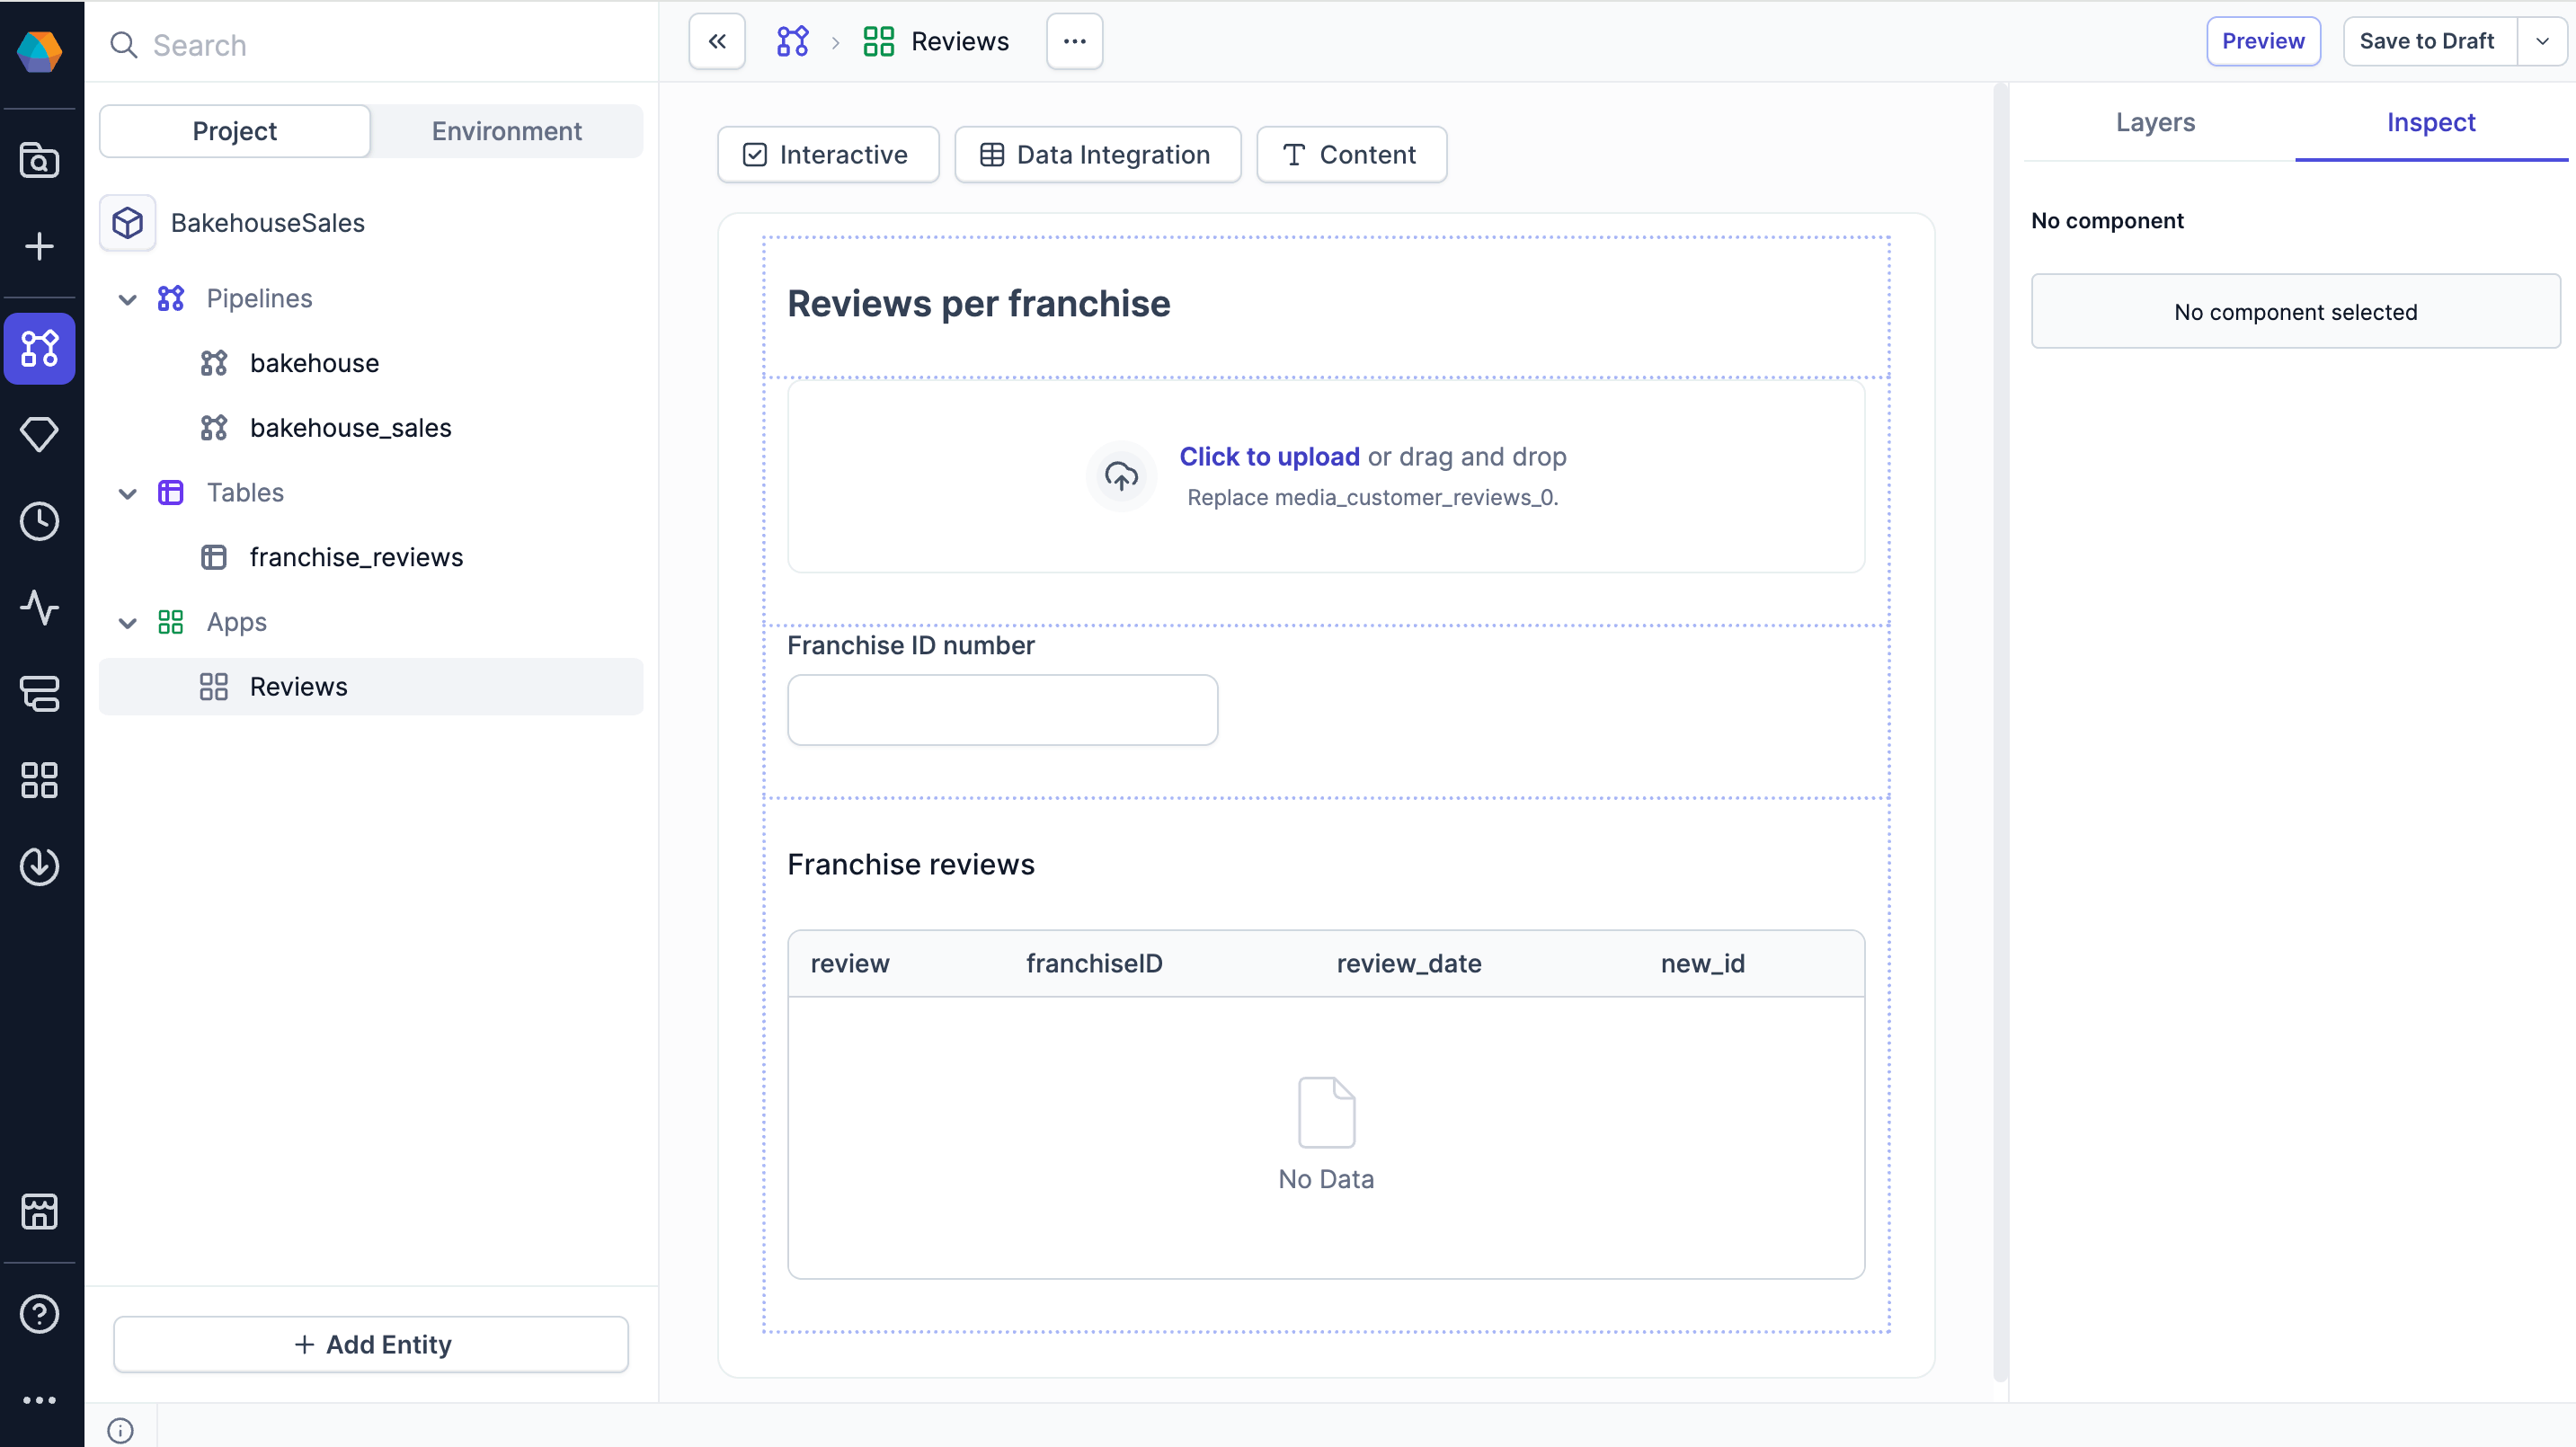Click the plus create icon in sidebar

[40, 246]
